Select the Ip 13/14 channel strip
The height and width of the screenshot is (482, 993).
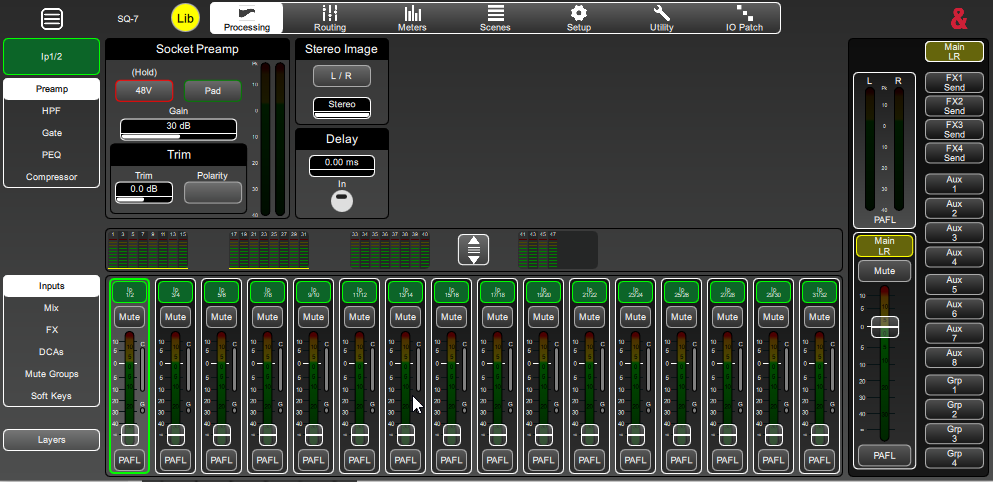click(405, 292)
